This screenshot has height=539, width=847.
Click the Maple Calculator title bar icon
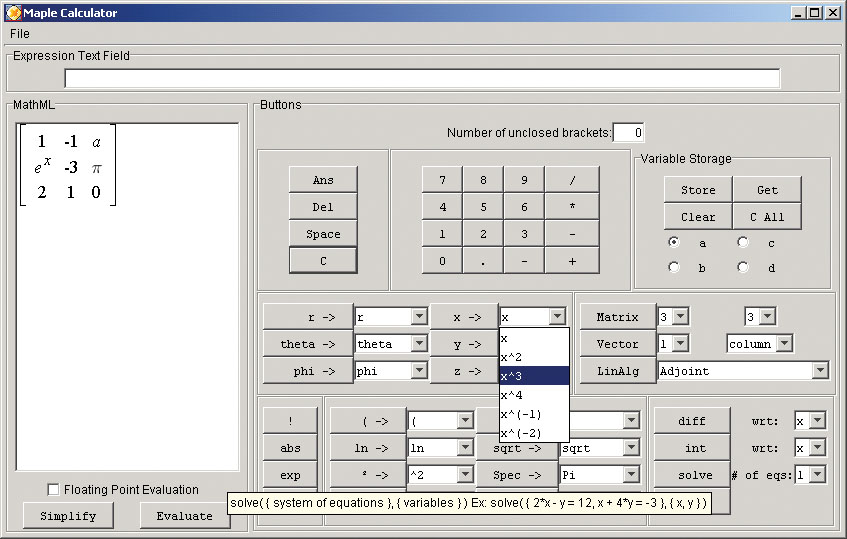pos(13,12)
